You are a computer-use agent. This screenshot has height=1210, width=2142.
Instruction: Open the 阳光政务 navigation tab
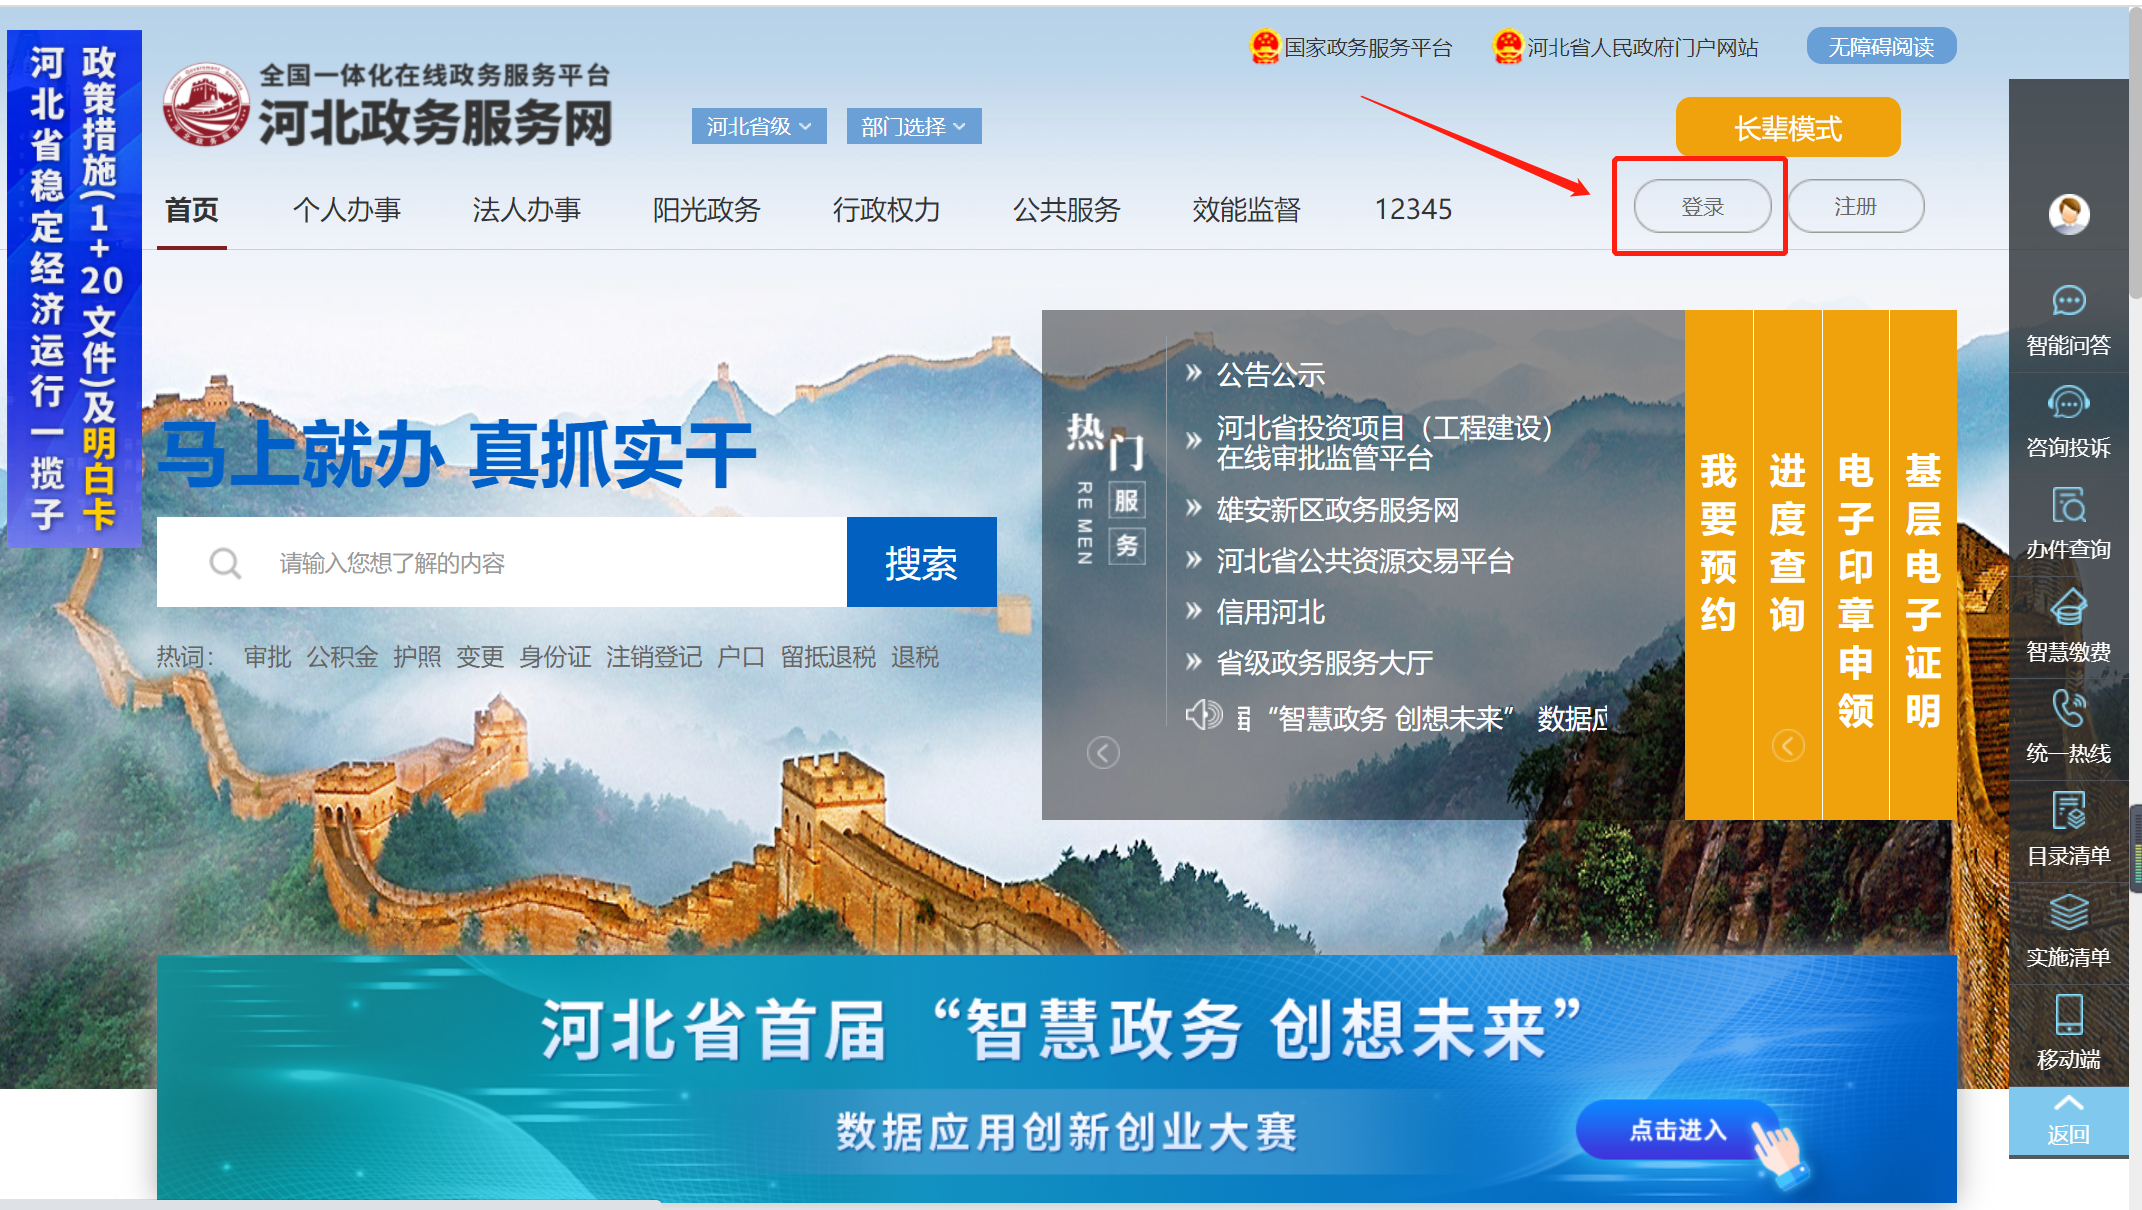(x=706, y=209)
